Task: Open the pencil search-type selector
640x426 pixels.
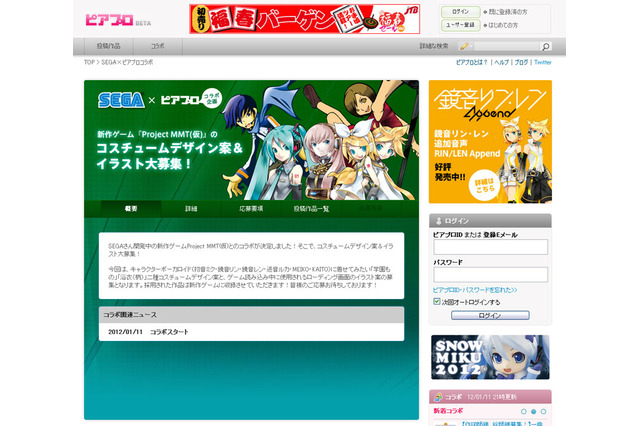Action: coord(465,47)
